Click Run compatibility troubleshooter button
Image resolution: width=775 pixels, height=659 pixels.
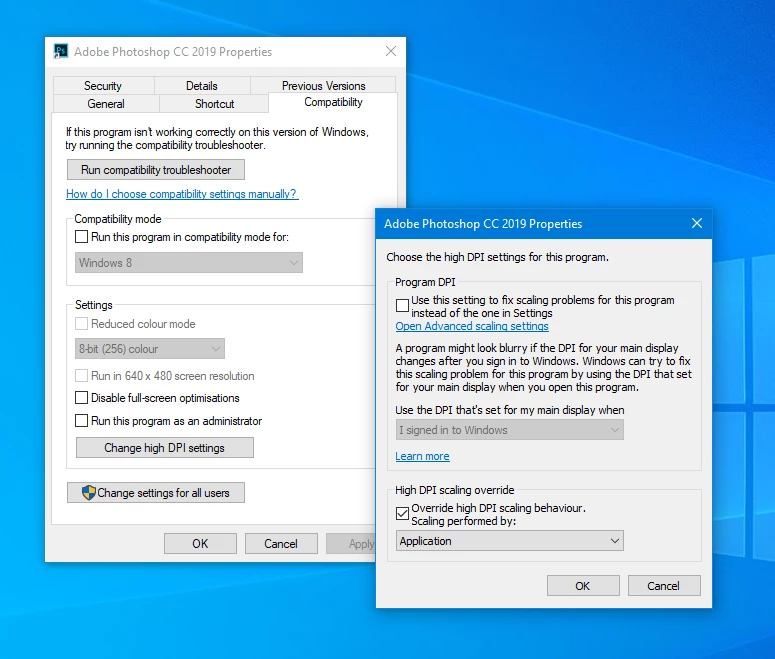point(156,170)
